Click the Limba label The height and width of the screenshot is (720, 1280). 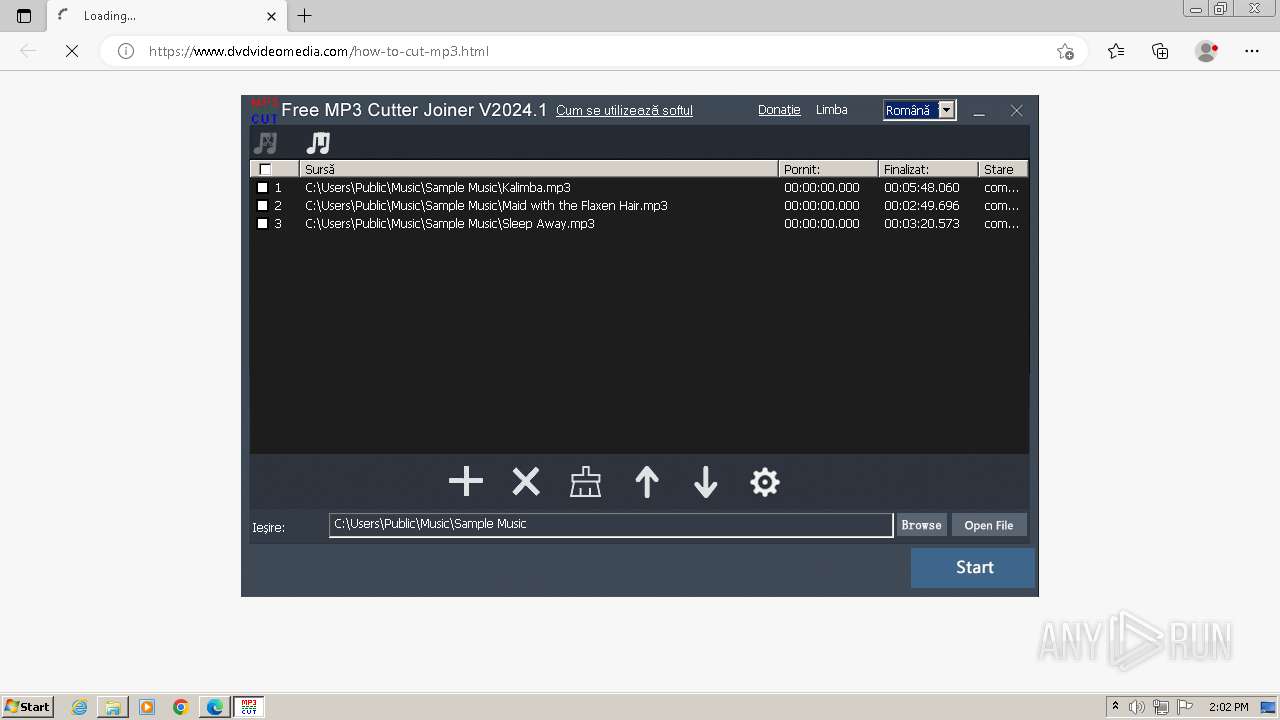pos(831,110)
